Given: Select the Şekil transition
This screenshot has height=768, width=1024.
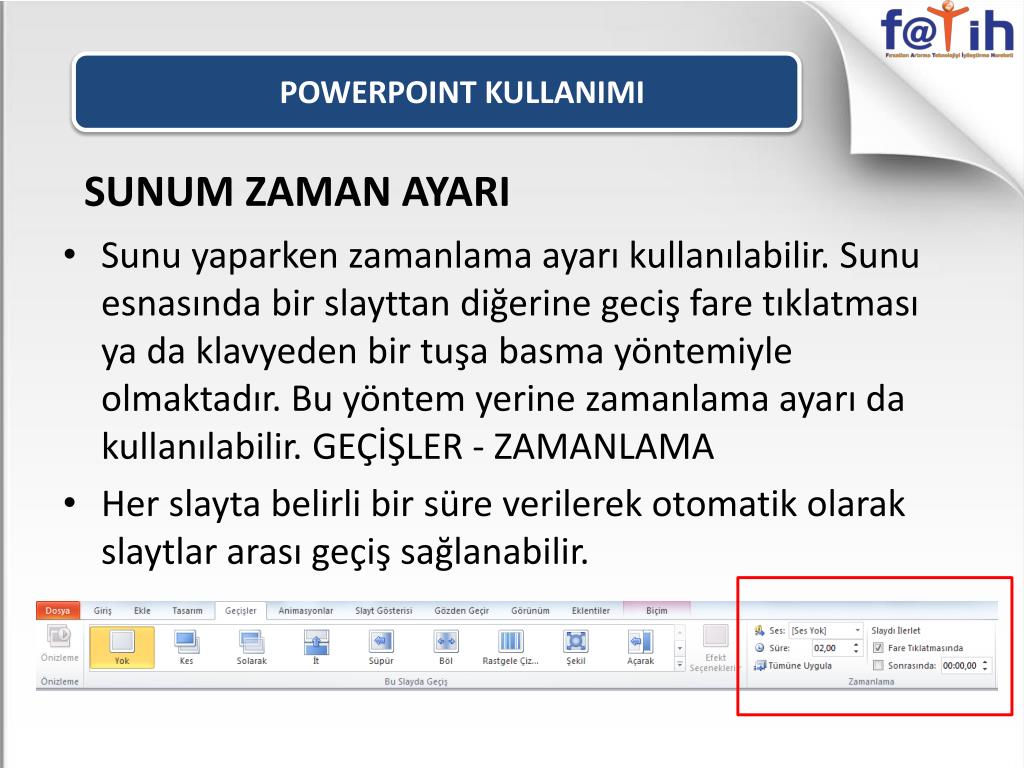Looking at the screenshot, I should point(575,647).
